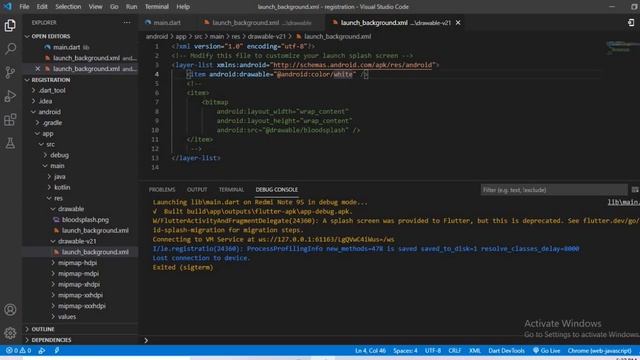The height and width of the screenshot is (360, 640).
Task: Open the Manage gear settings icon
Action: pyautogui.click(x=10, y=333)
